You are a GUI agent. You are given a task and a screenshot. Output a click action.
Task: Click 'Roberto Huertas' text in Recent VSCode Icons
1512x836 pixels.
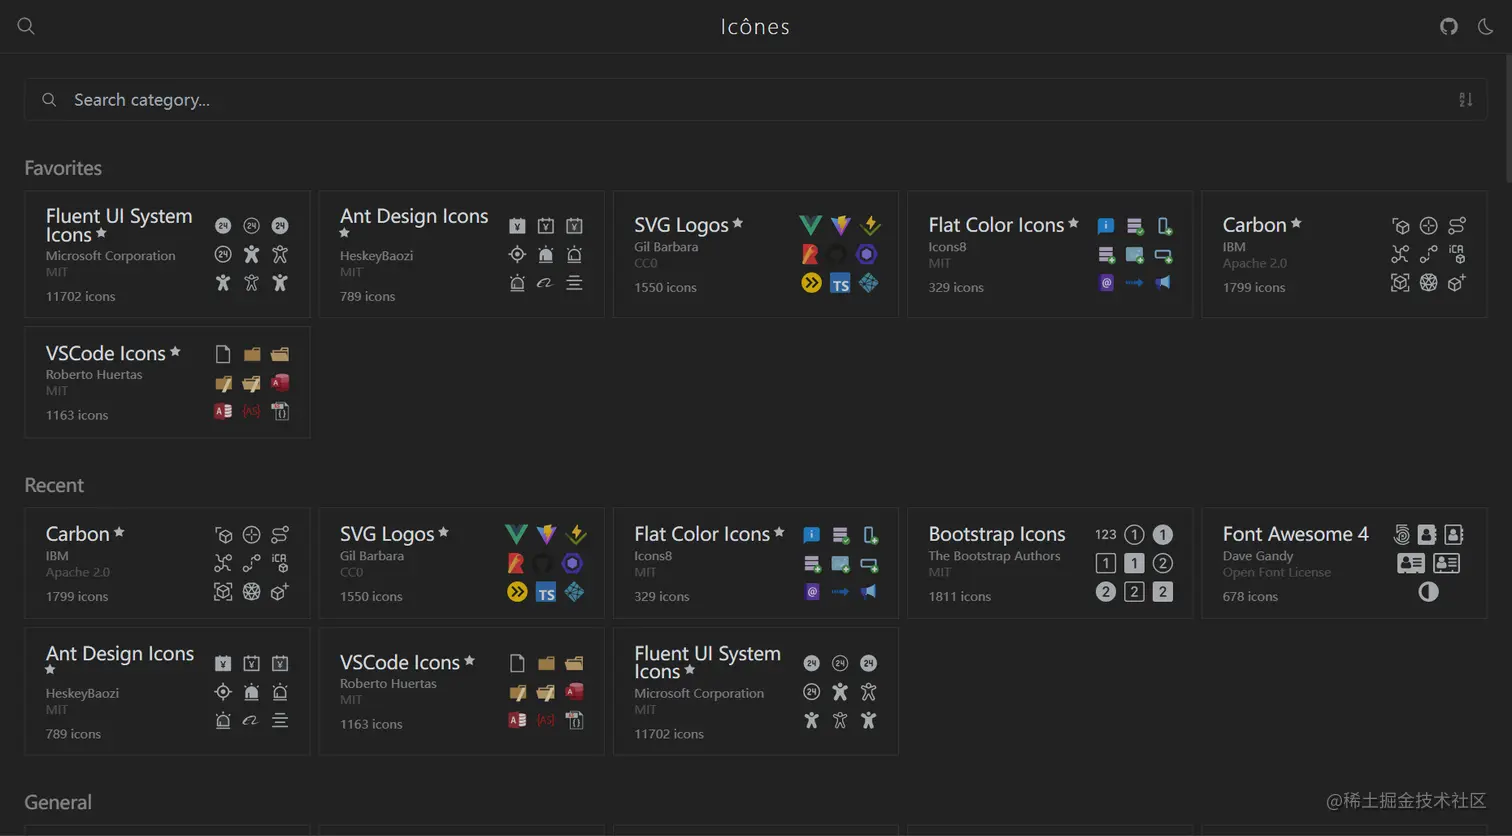(388, 684)
